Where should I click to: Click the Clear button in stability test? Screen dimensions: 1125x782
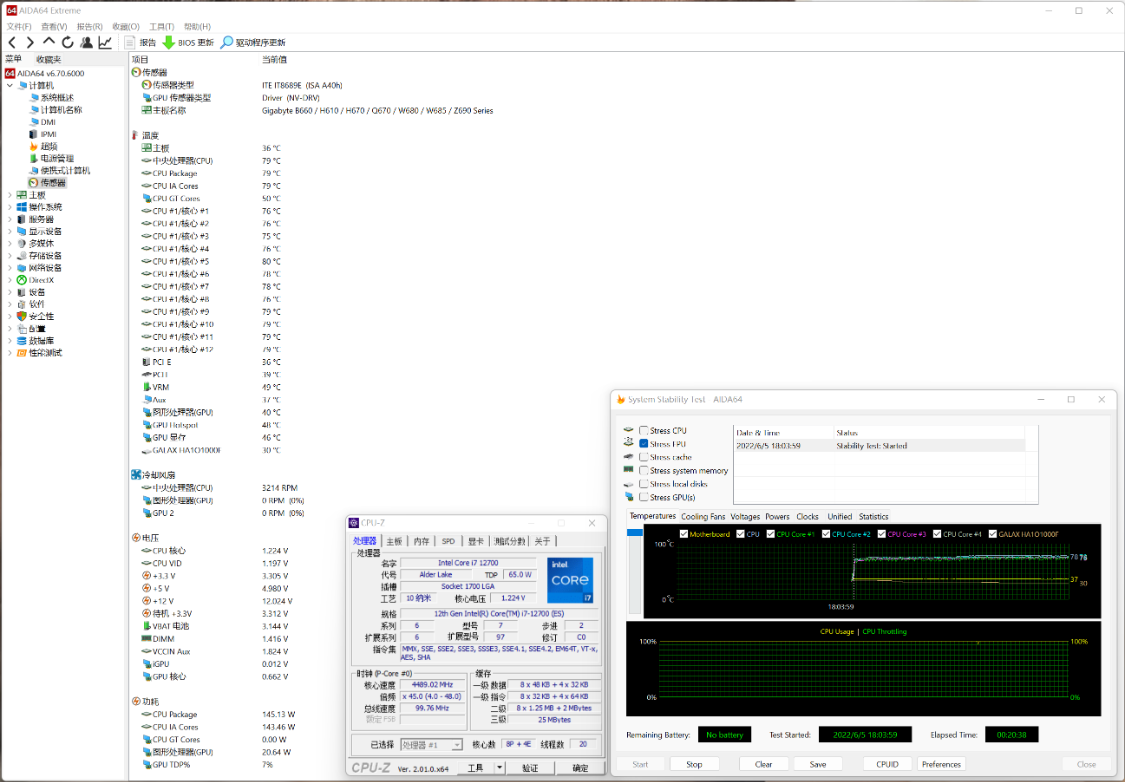click(x=763, y=764)
